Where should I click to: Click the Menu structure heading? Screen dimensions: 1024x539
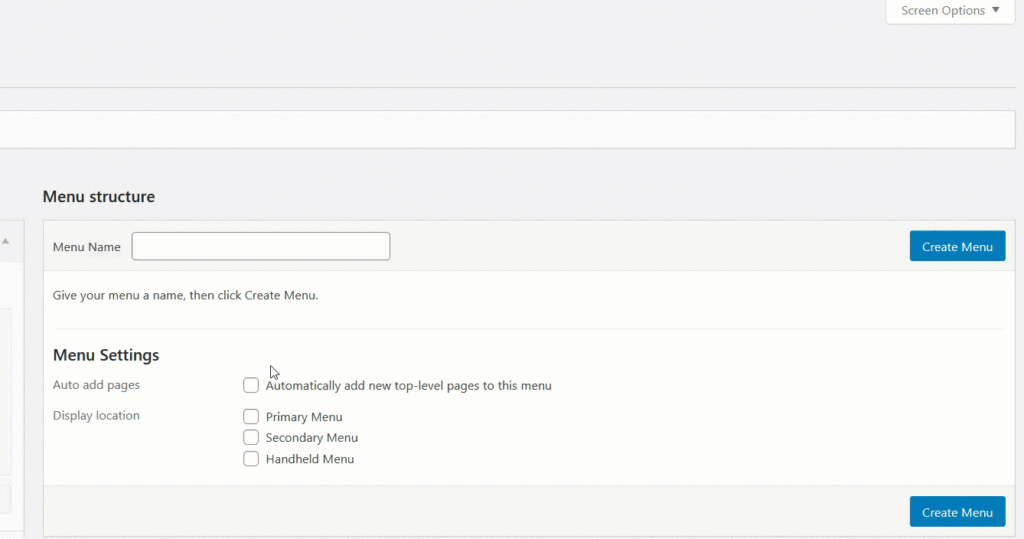[x=99, y=197]
